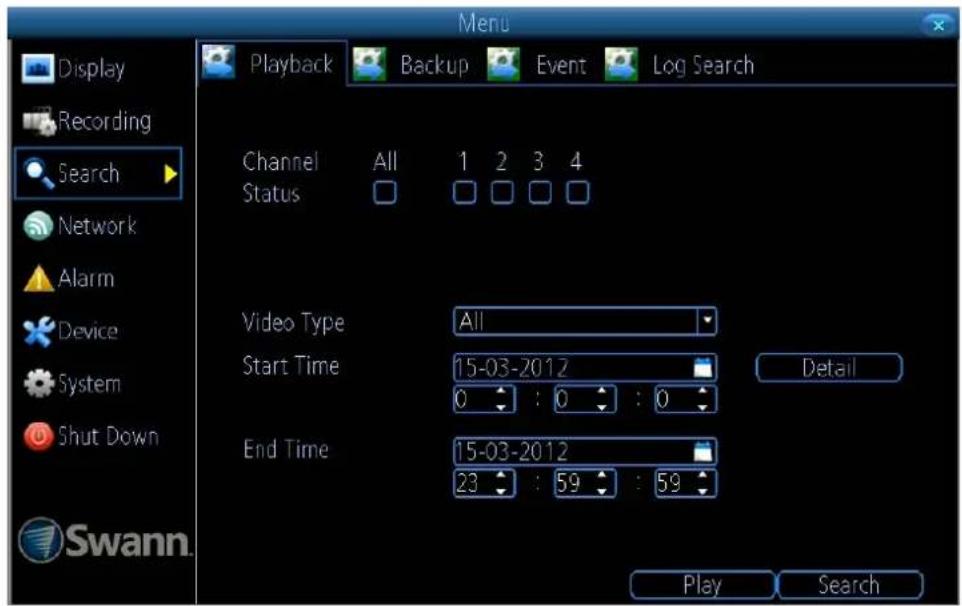962x606 pixels.
Task: Open the End Time calendar picker icon
Action: click(702, 452)
